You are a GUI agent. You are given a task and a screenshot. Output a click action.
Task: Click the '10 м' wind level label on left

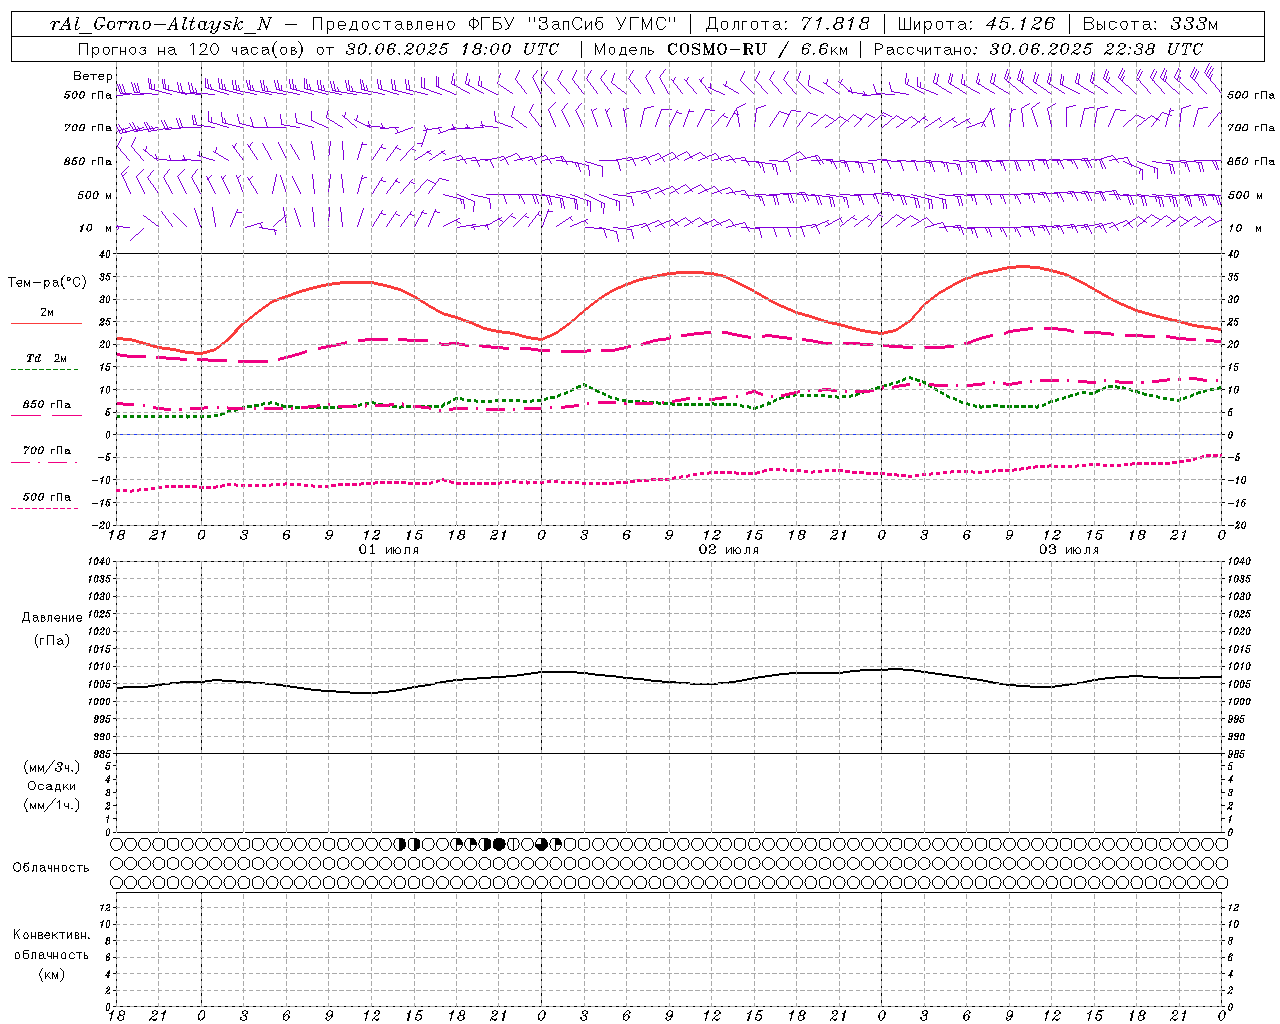tap(95, 228)
